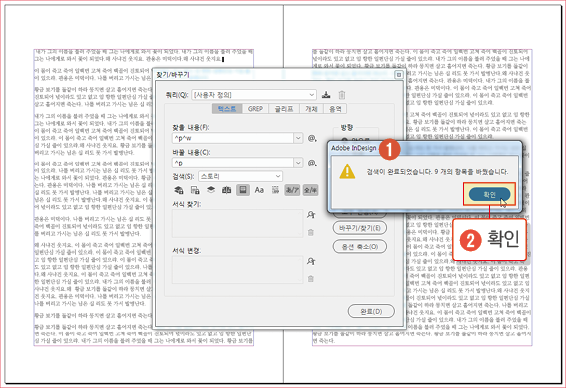
Task: Toggle the whole word search option
Action: [x=275, y=190]
